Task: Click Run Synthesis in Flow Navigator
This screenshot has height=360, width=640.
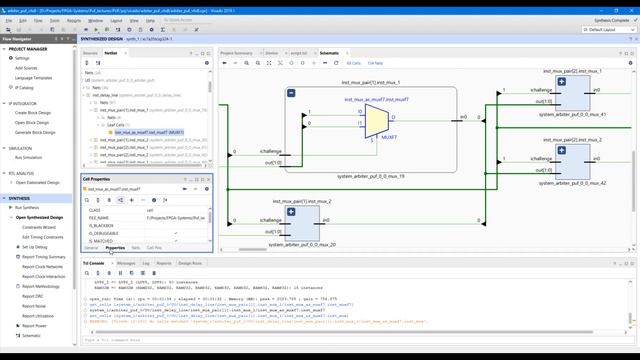Action: 27,208
